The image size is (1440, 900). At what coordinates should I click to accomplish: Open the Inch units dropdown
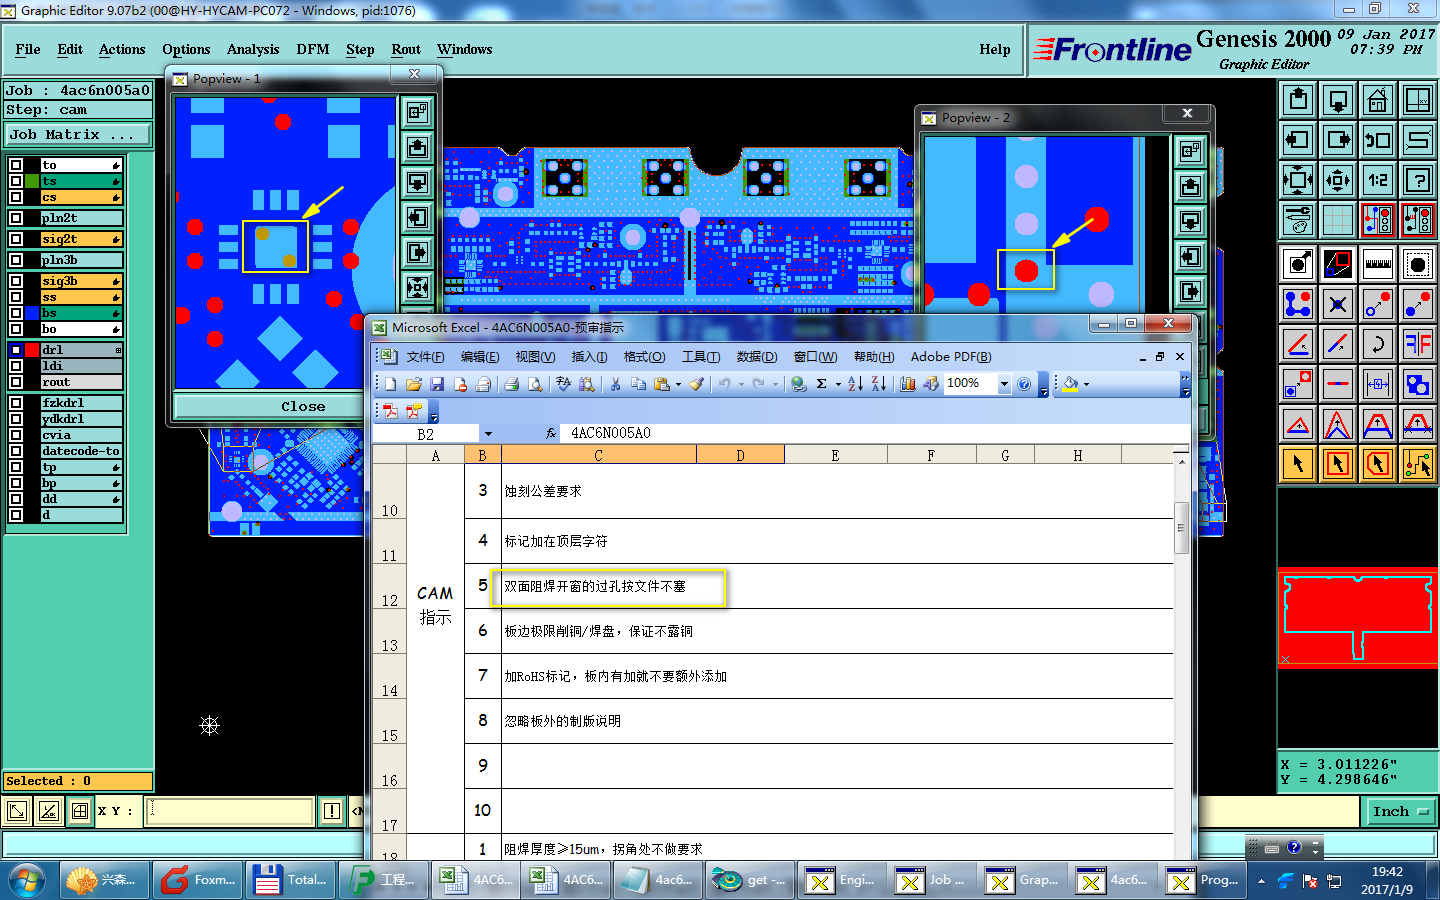point(1401,811)
